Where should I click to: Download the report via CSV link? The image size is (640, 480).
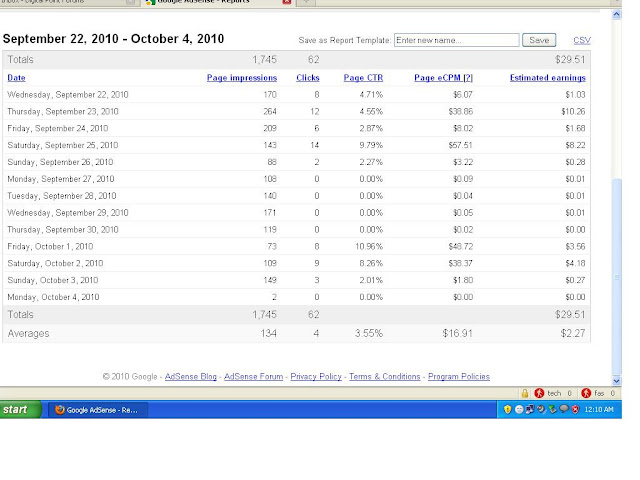tap(582, 40)
